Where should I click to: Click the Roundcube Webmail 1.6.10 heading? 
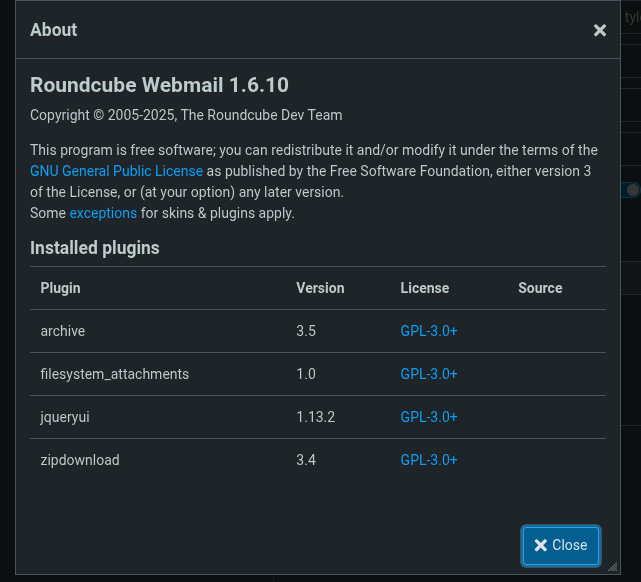pos(159,85)
